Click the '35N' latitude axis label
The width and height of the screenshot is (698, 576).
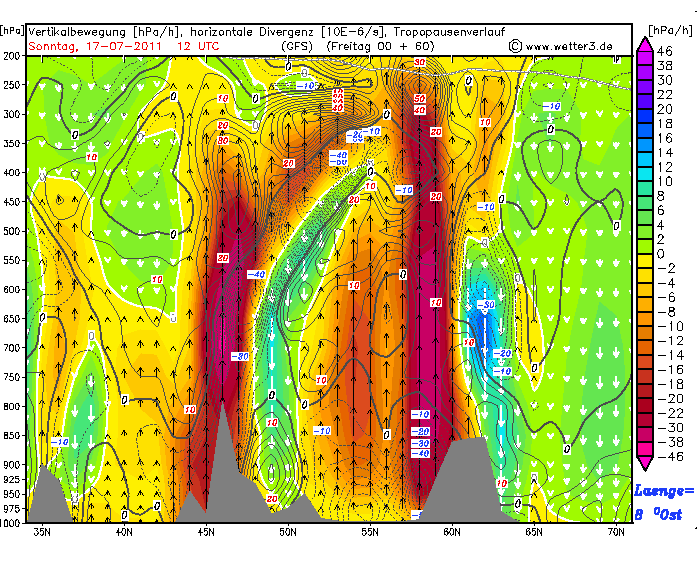[42, 532]
